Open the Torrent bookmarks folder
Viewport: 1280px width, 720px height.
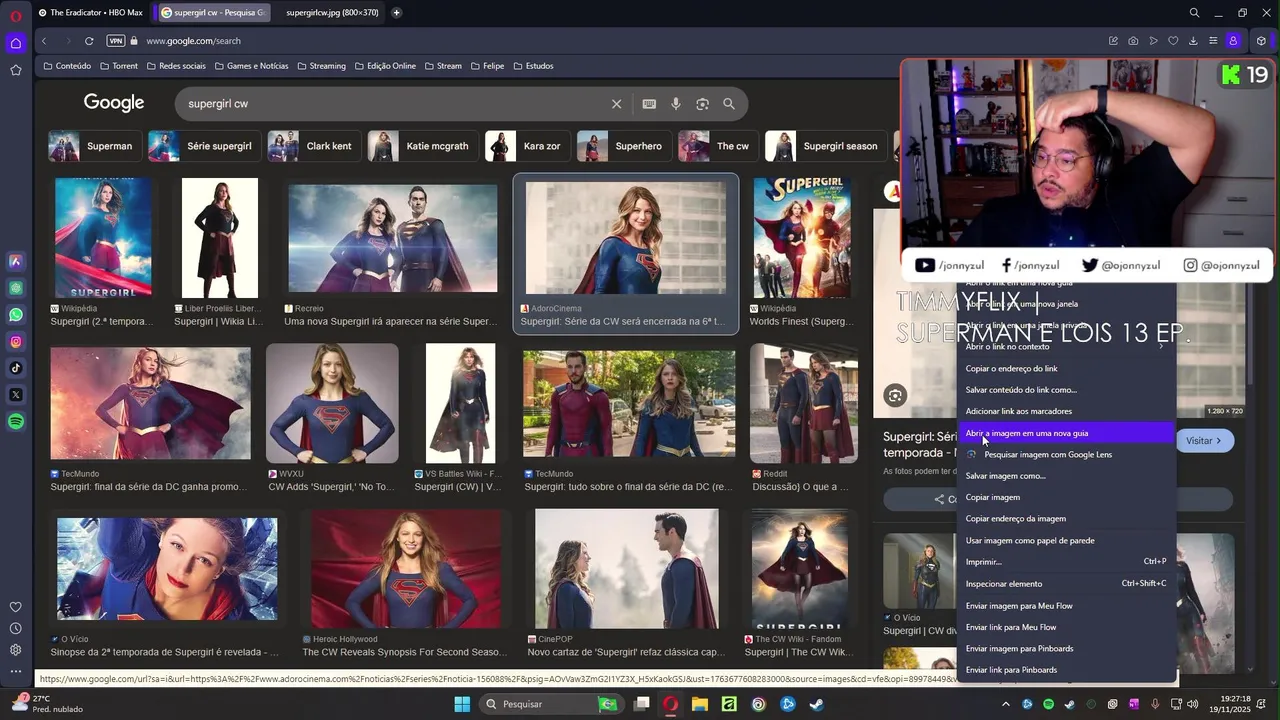click(119, 66)
